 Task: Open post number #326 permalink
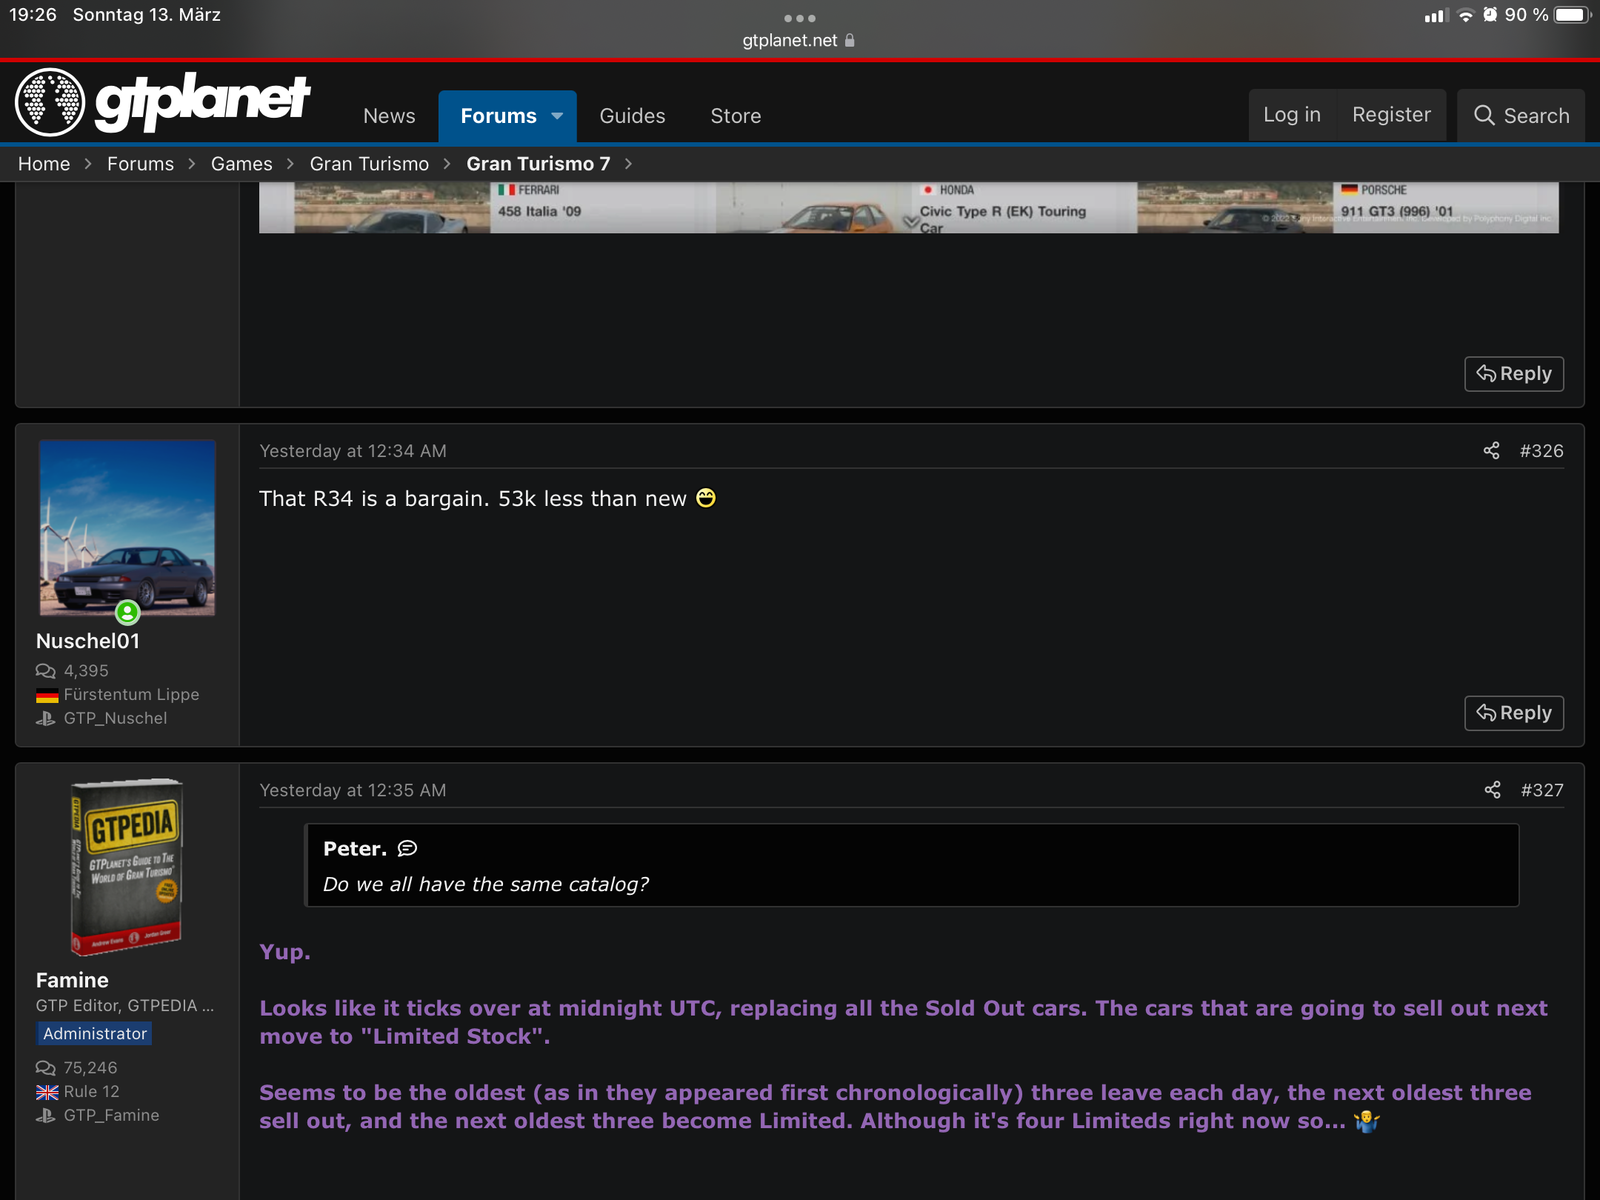click(x=1541, y=451)
